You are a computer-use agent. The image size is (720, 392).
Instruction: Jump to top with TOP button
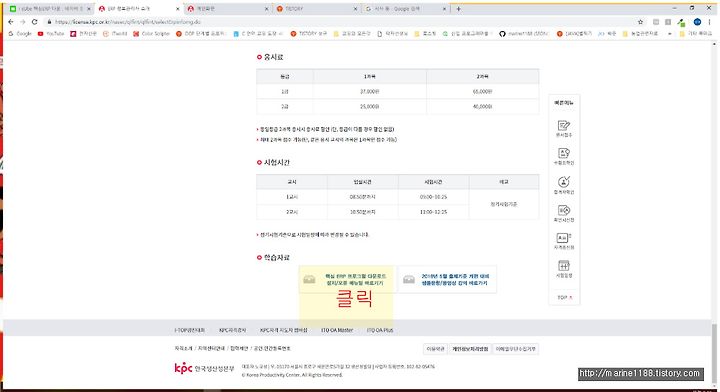coord(564,297)
